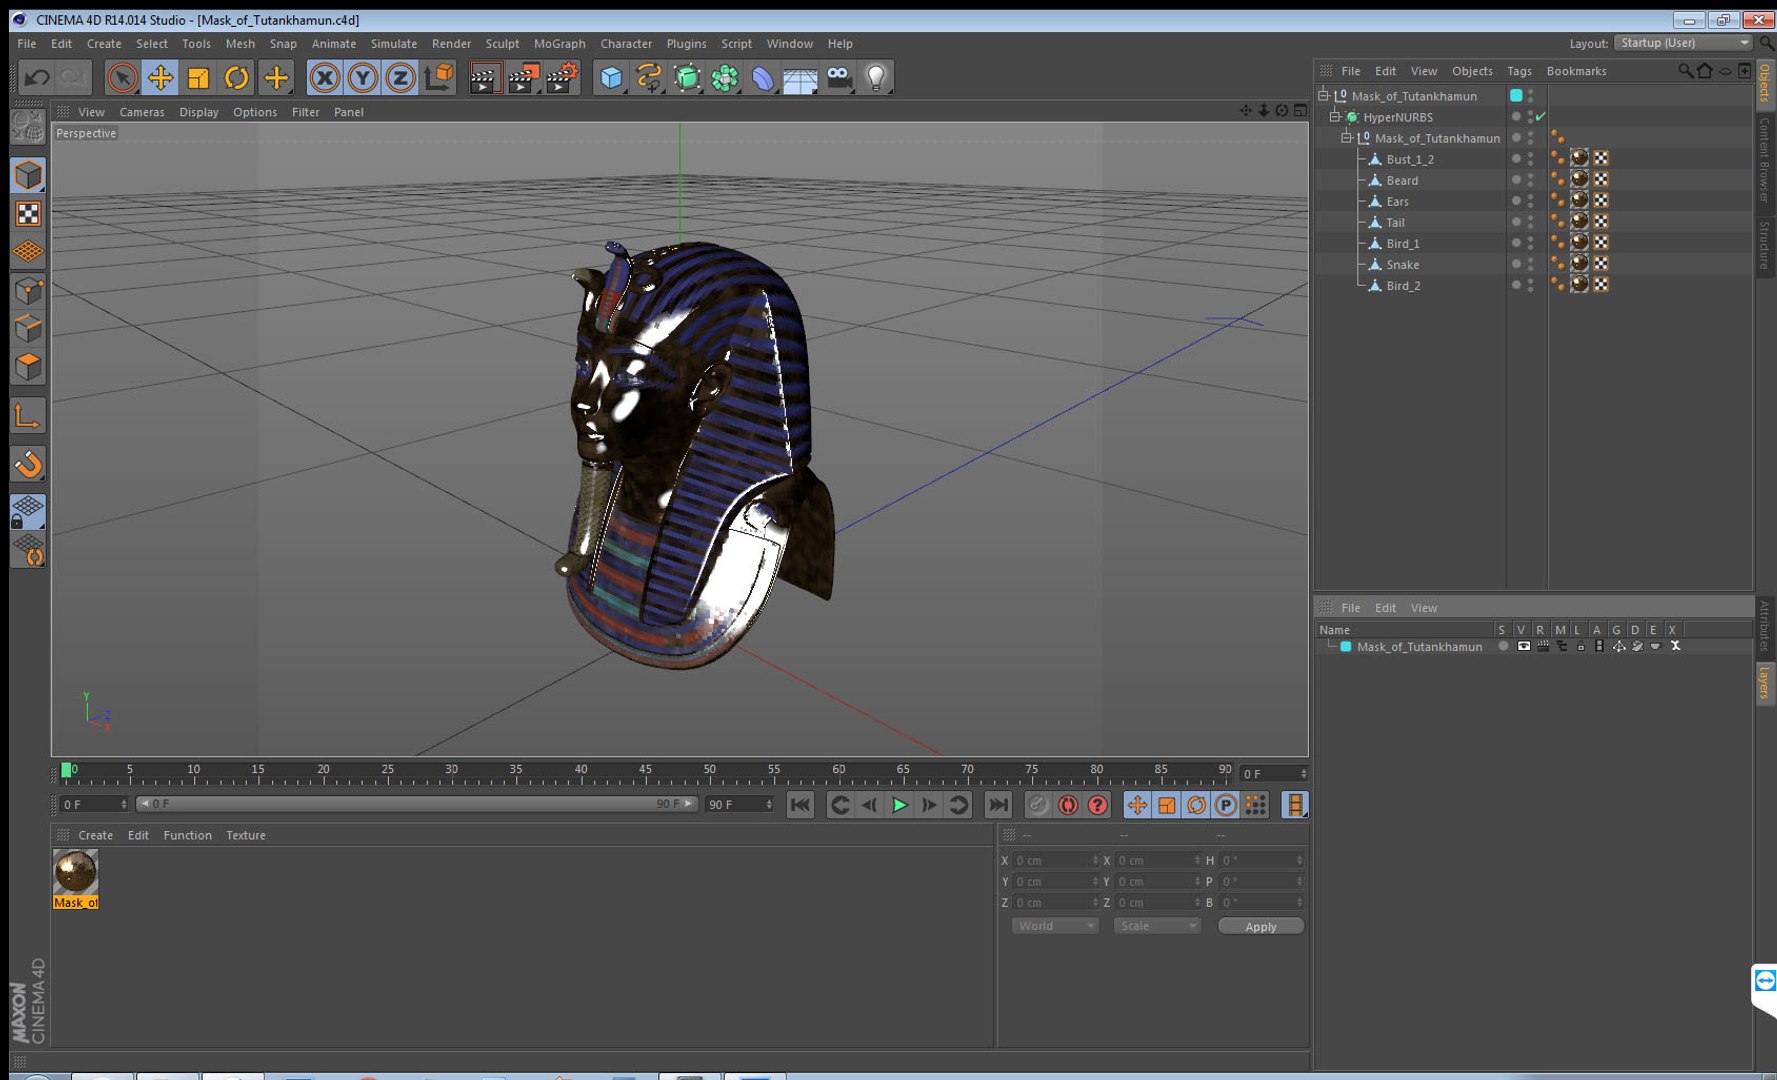Toggle HyperNURBS enabled checkmark
Viewport: 1777px width, 1080px height.
1541,116
